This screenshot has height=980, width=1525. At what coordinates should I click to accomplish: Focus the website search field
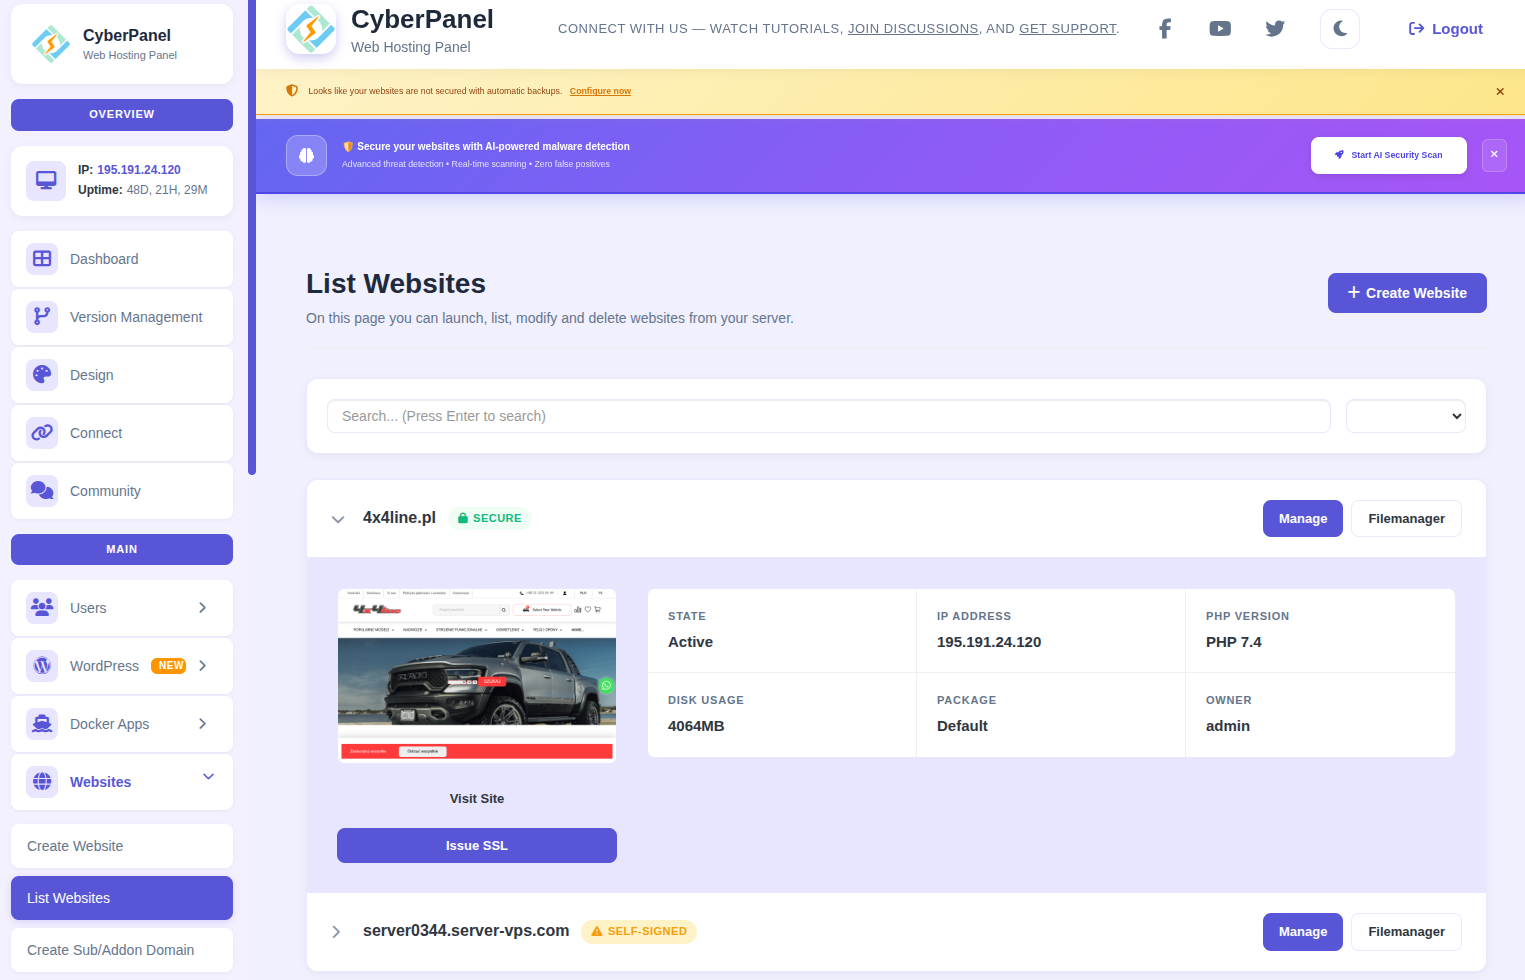[x=829, y=416]
